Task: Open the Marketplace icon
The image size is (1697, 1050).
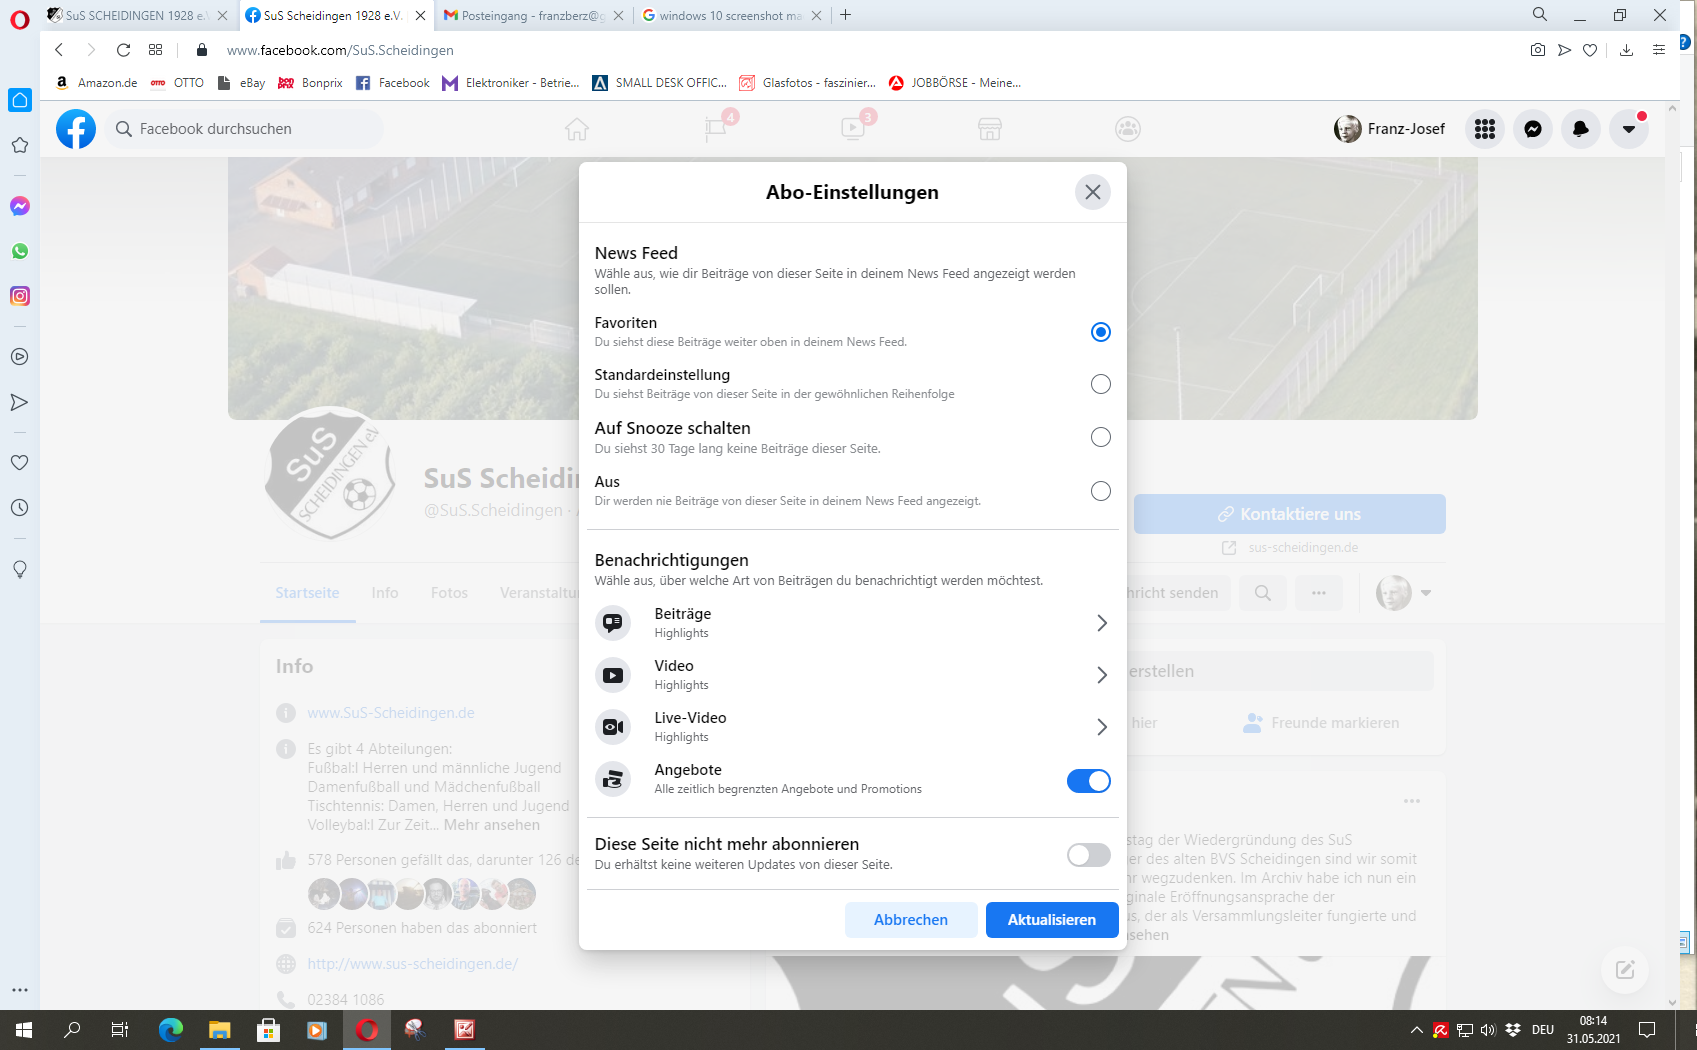Action: point(990,129)
